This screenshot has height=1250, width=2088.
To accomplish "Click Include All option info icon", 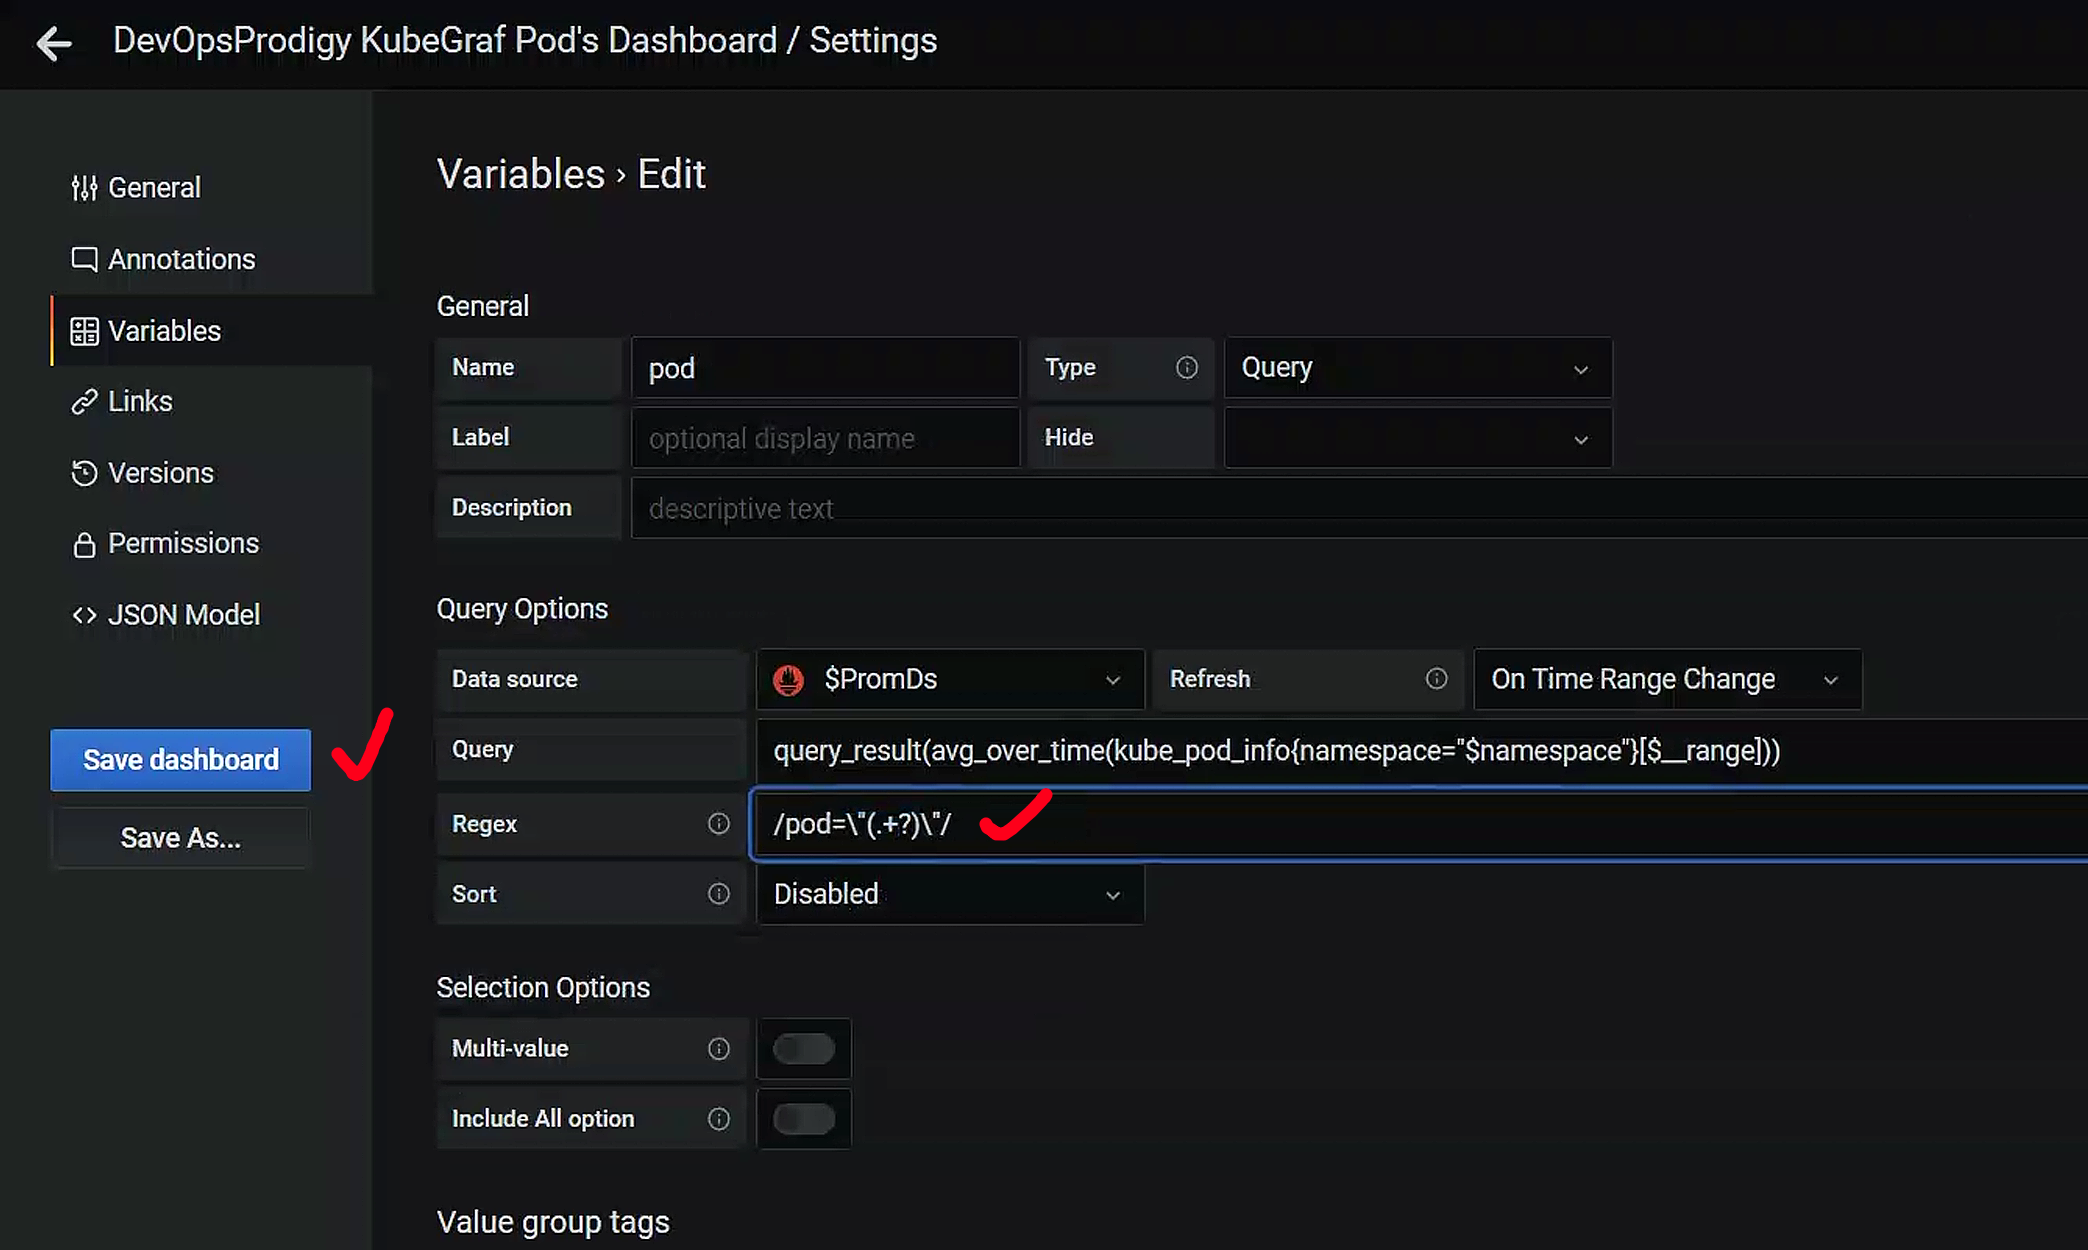I will coord(718,1119).
